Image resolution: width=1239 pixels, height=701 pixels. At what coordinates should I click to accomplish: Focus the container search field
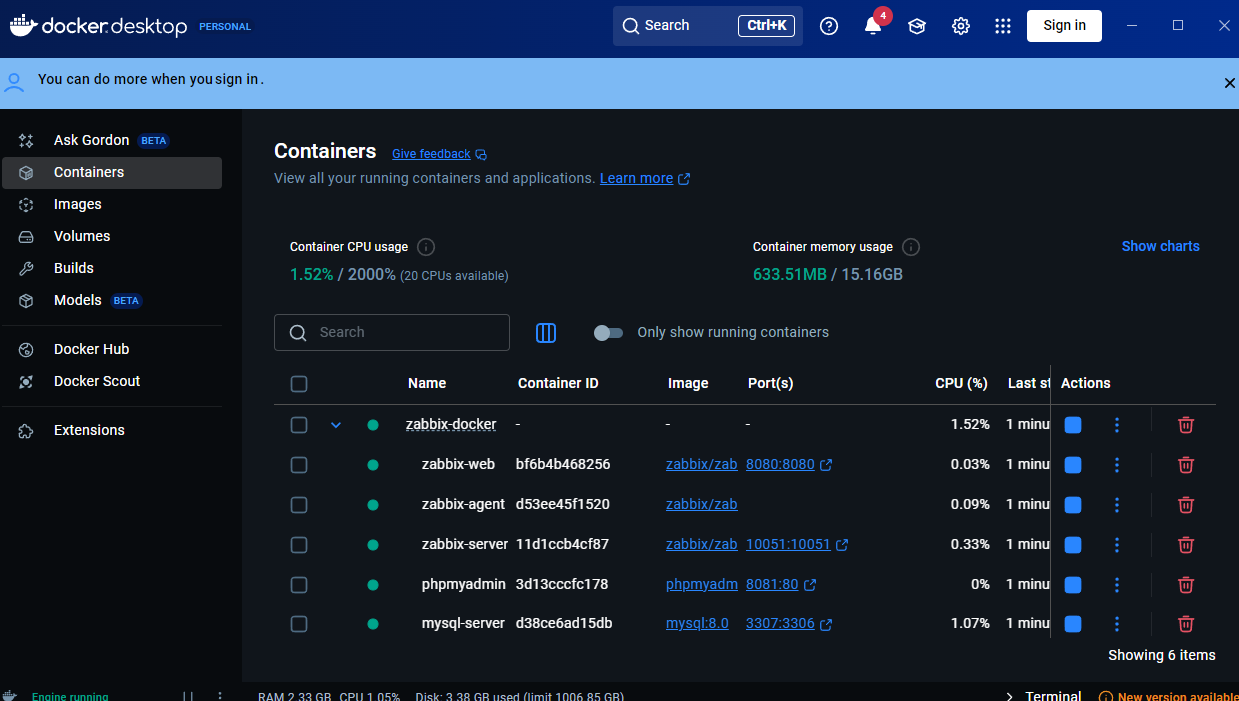[x=392, y=333]
